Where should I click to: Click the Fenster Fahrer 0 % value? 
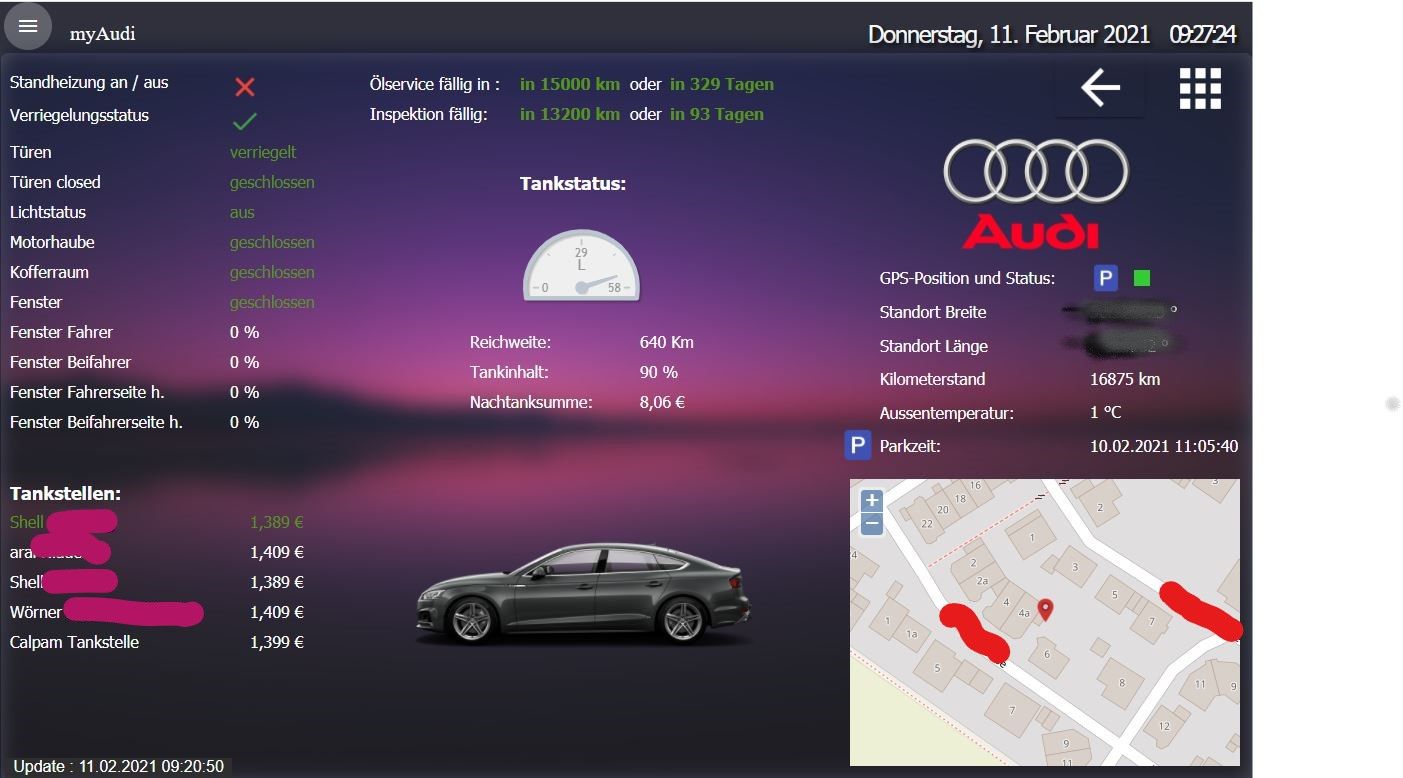pos(245,332)
